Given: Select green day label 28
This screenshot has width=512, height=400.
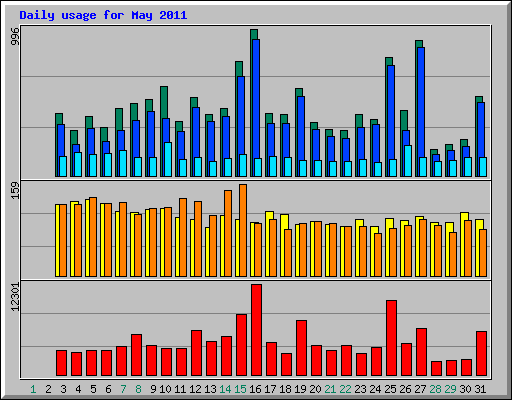Looking at the screenshot, I should pos(435,389).
